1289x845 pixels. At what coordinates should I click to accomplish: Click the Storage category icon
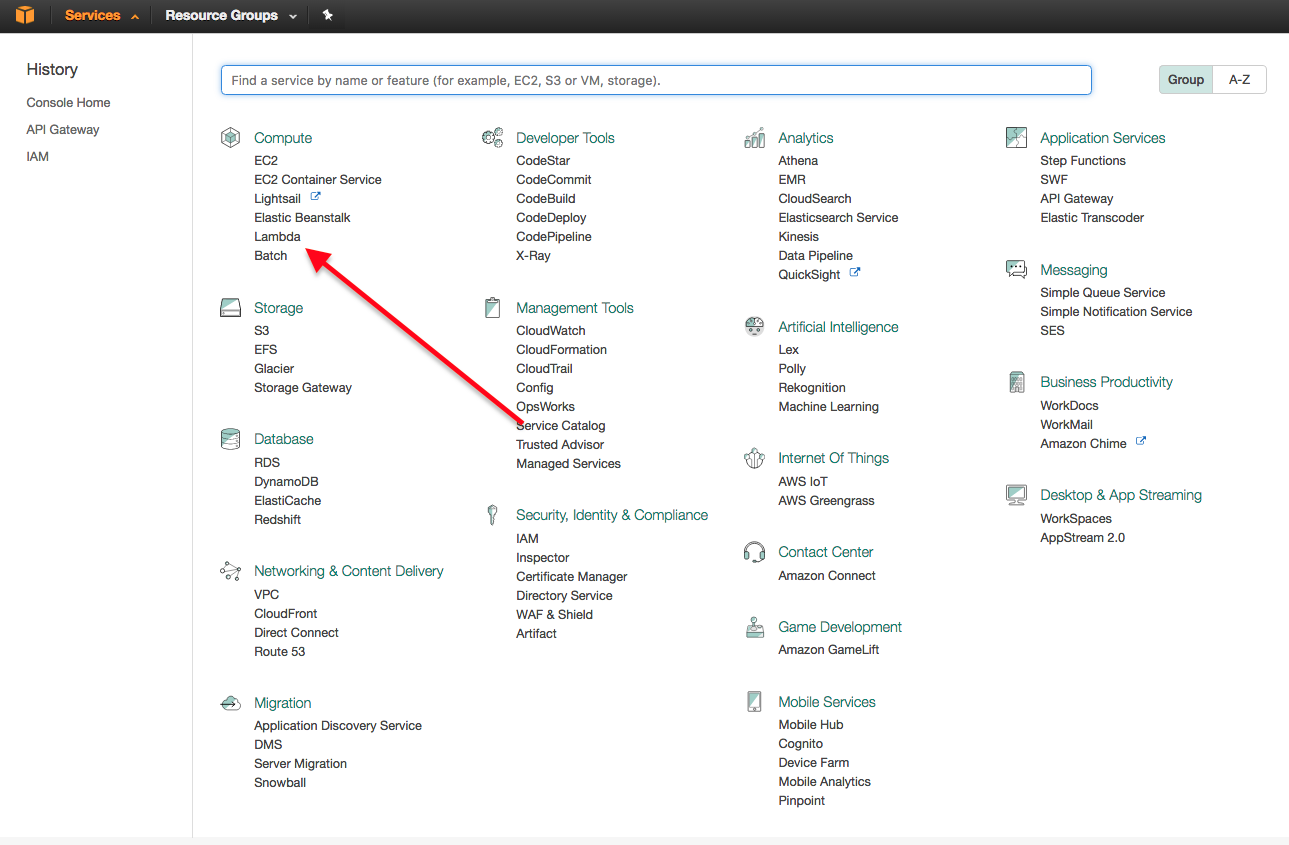pyautogui.click(x=231, y=308)
